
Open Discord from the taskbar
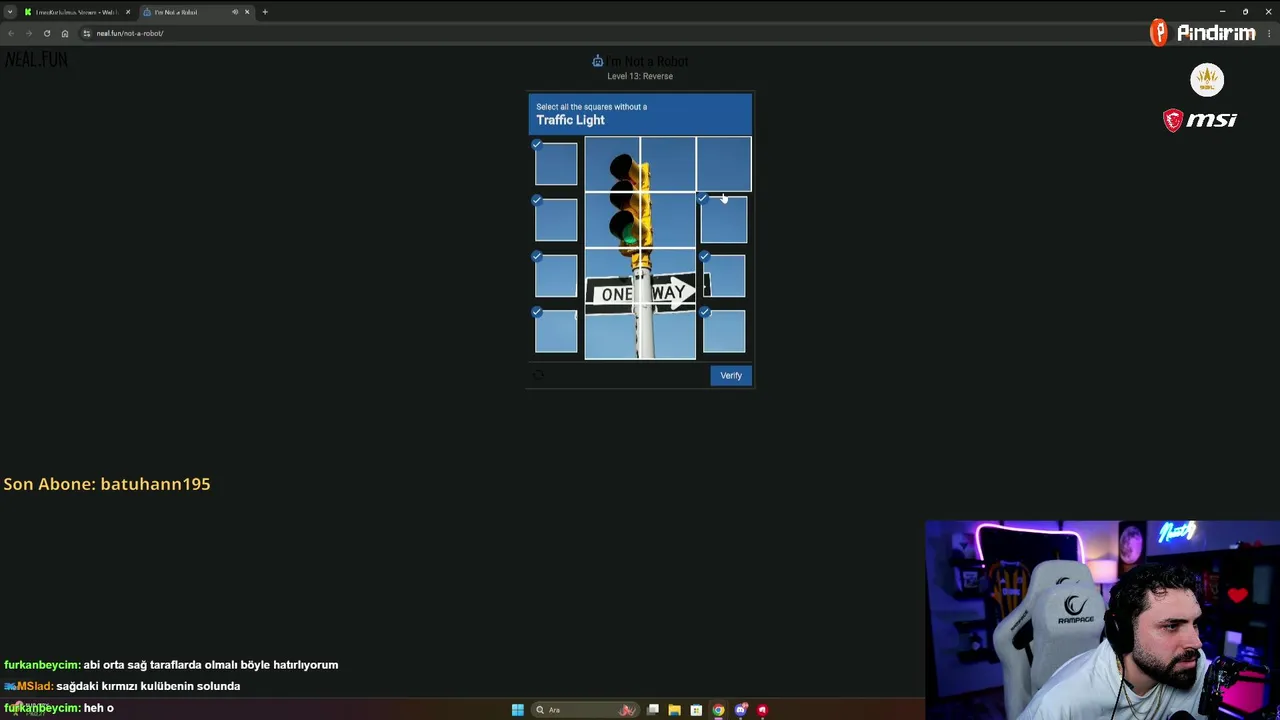point(740,710)
